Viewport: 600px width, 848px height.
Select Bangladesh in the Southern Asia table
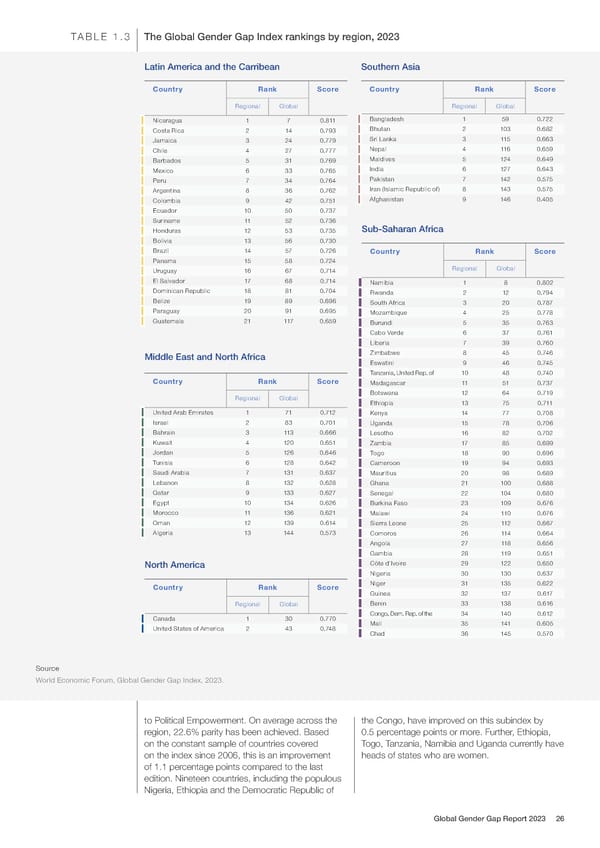[x=387, y=119]
